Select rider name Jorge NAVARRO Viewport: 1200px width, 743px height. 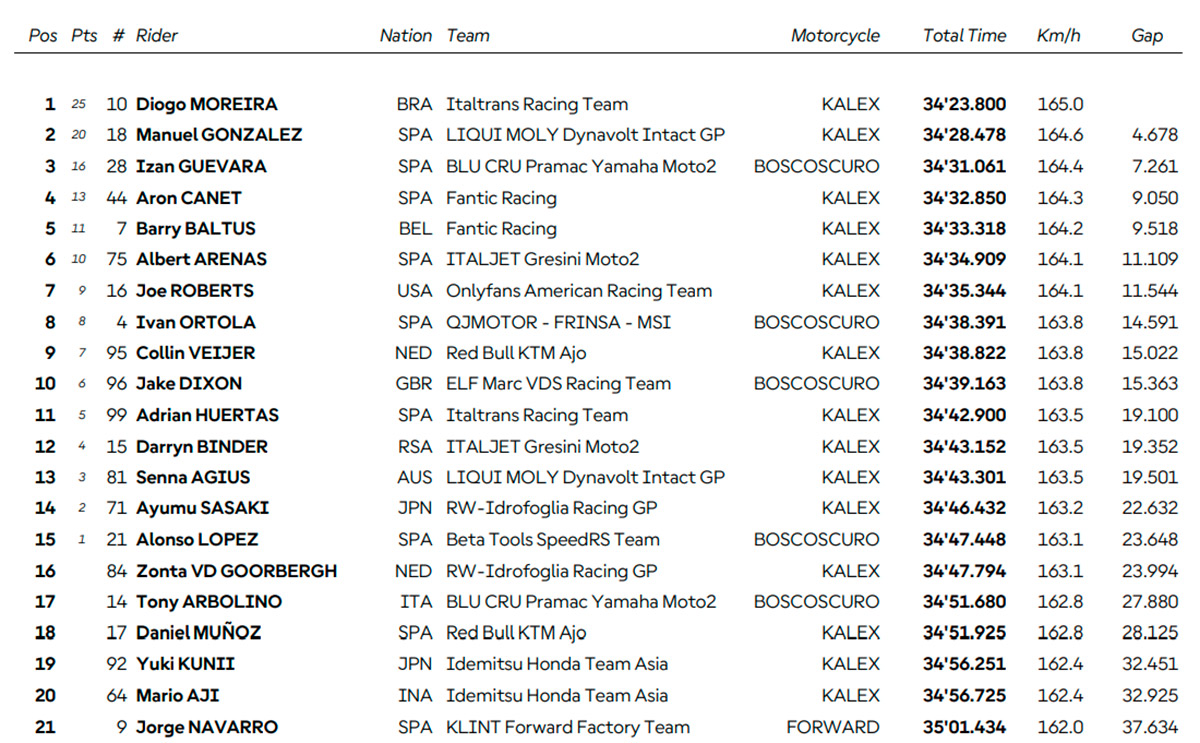(x=207, y=727)
